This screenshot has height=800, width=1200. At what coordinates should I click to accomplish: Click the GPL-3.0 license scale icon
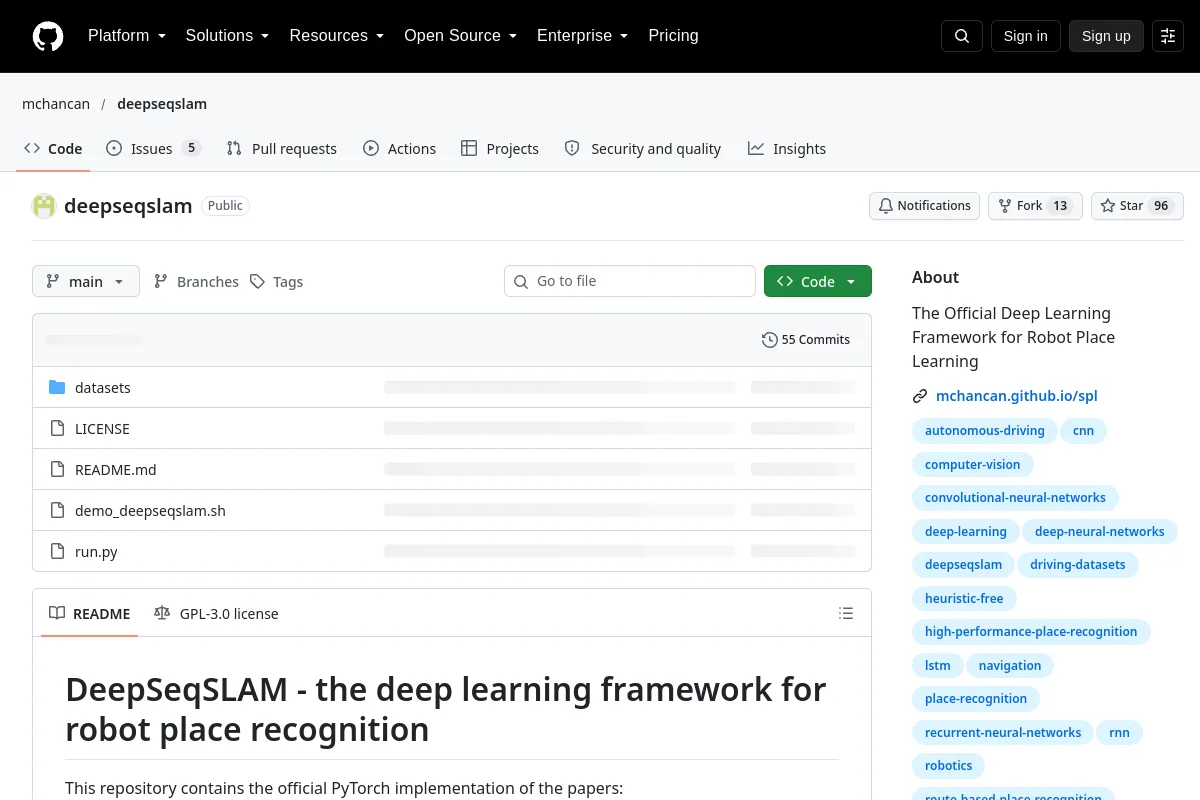pos(162,613)
